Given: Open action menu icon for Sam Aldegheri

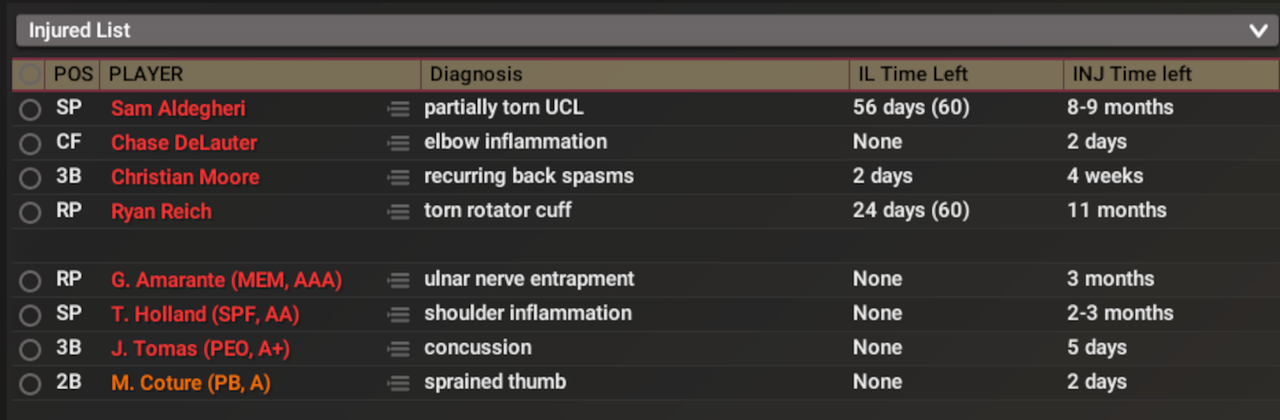Looking at the screenshot, I should tap(398, 109).
